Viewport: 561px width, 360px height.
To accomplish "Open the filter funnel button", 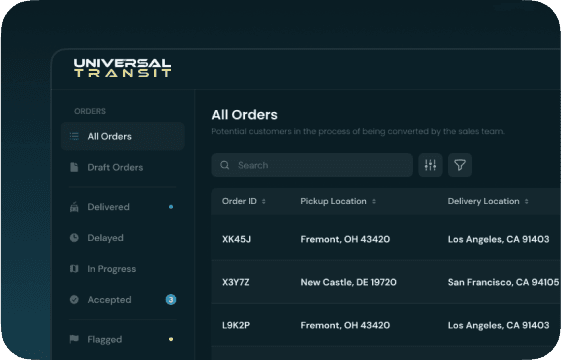I will point(460,165).
